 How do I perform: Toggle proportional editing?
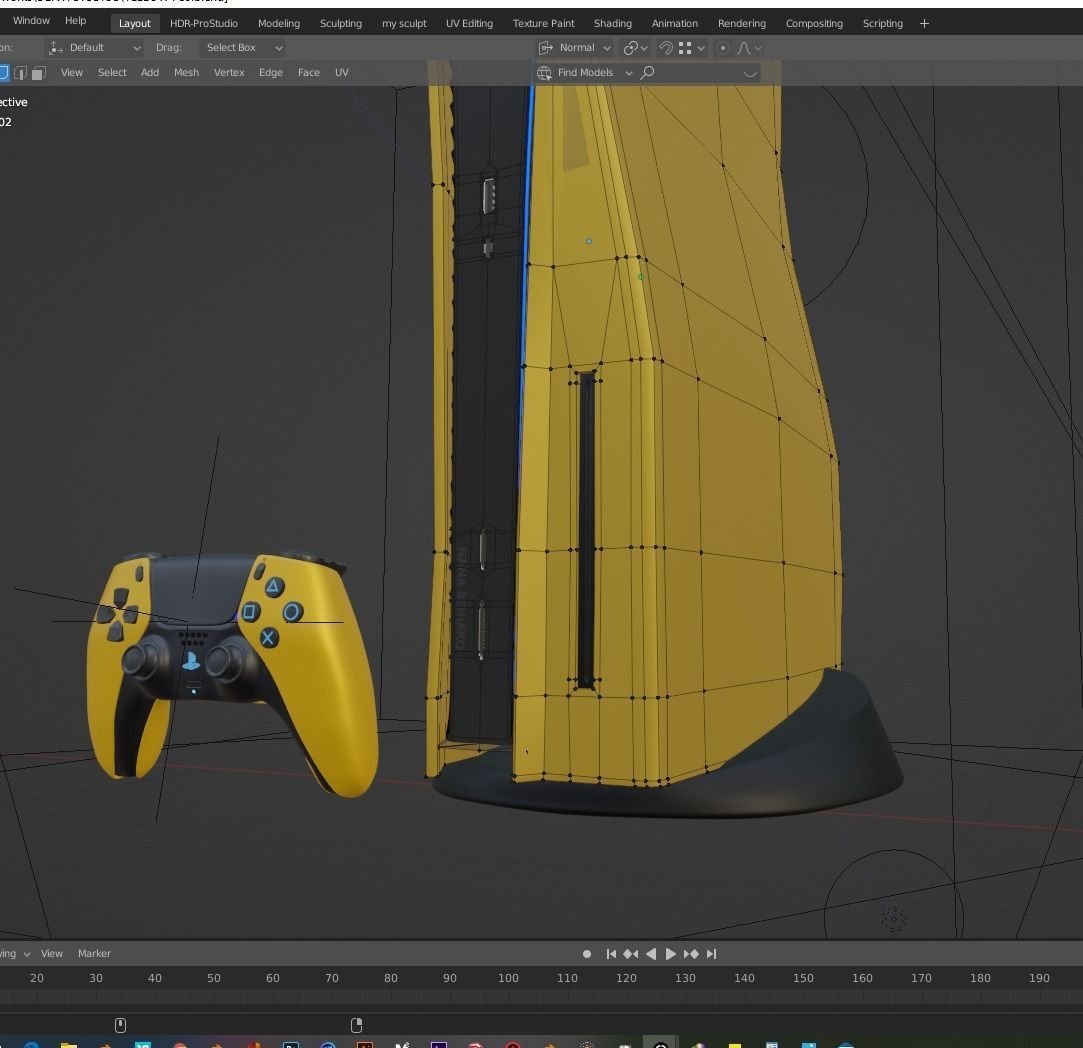(x=722, y=48)
